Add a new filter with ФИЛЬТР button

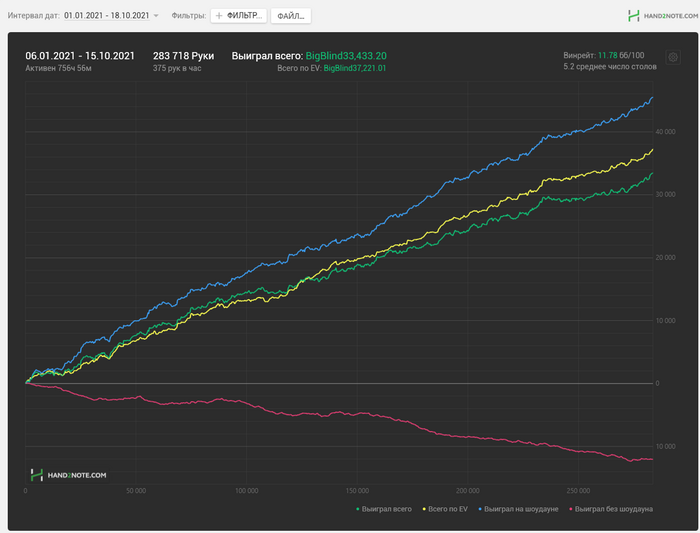(239, 16)
